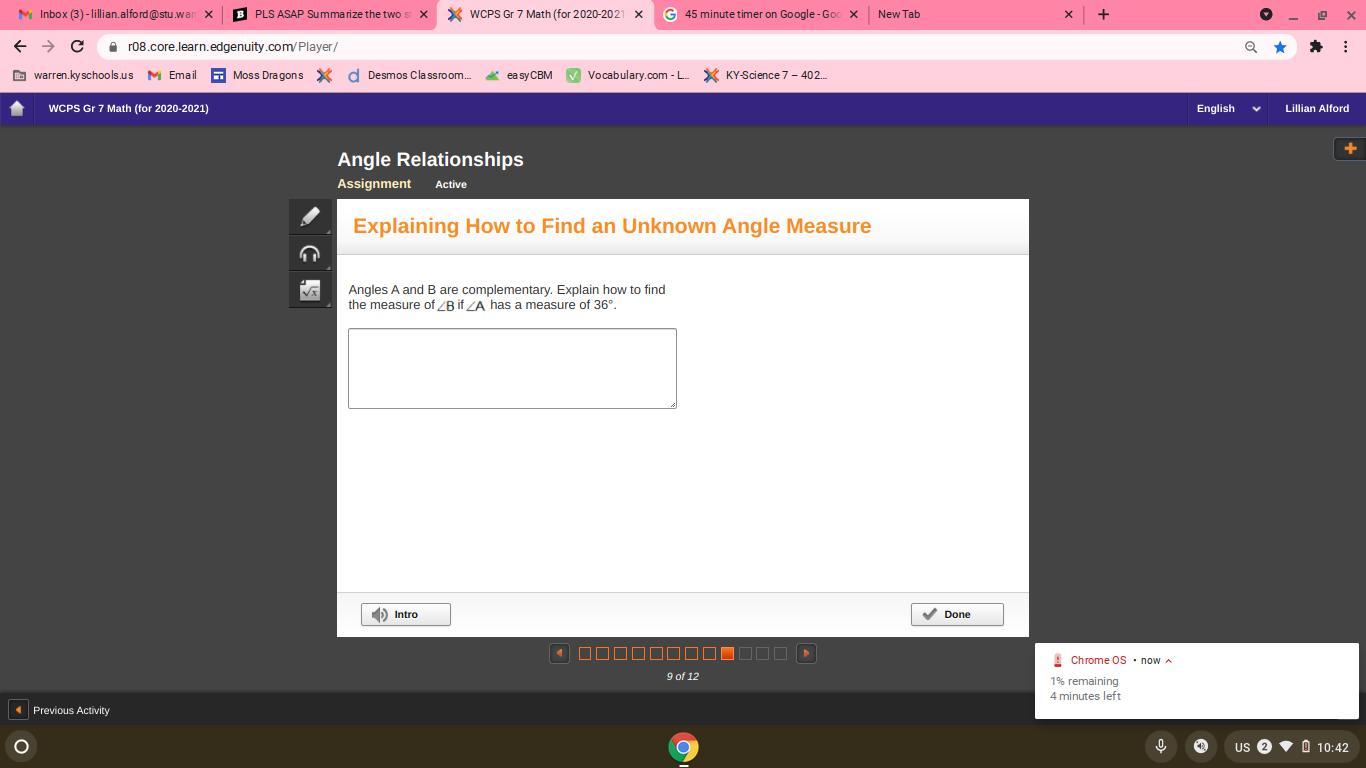Viewport: 1366px width, 768px height.
Task: Select the pencil highlighter tool
Action: point(310,217)
